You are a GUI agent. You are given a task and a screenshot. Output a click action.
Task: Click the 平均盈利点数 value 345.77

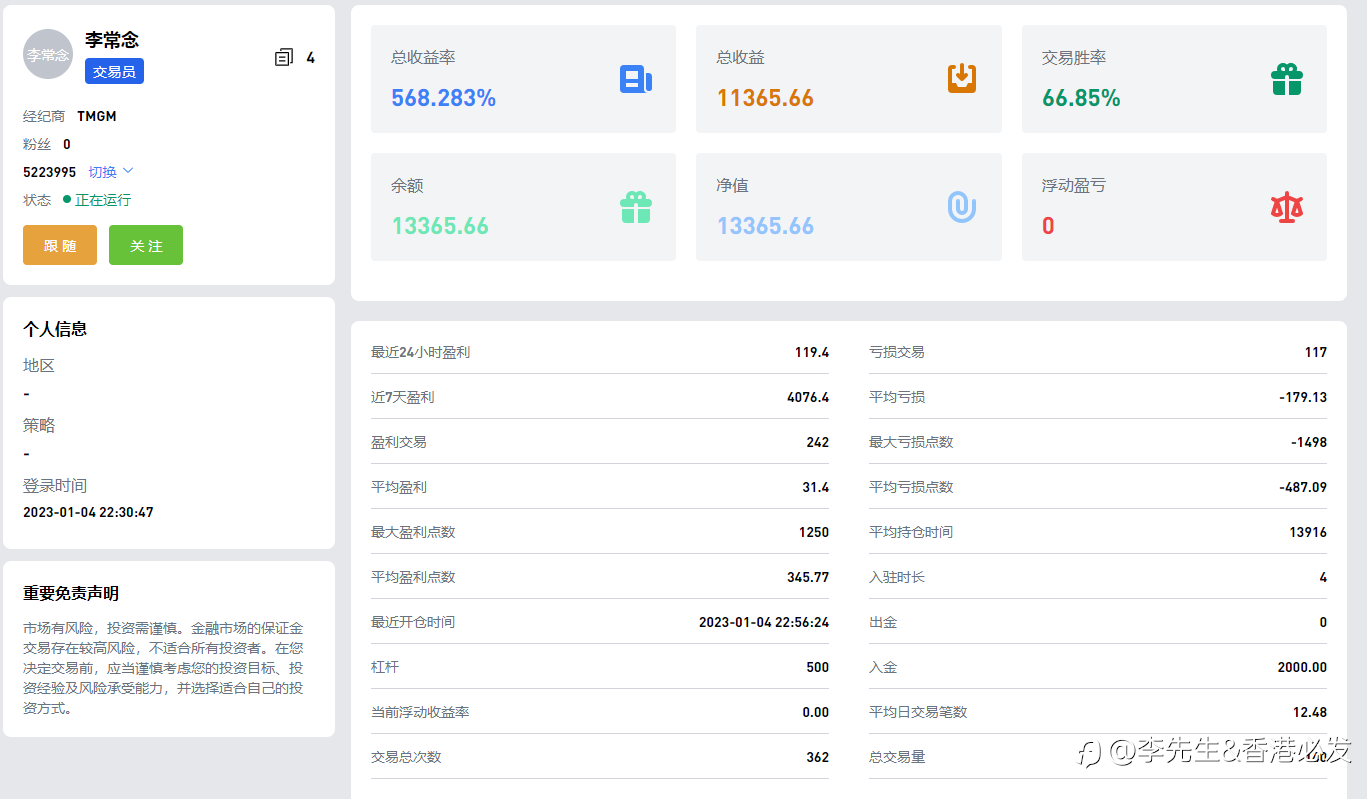pos(808,577)
